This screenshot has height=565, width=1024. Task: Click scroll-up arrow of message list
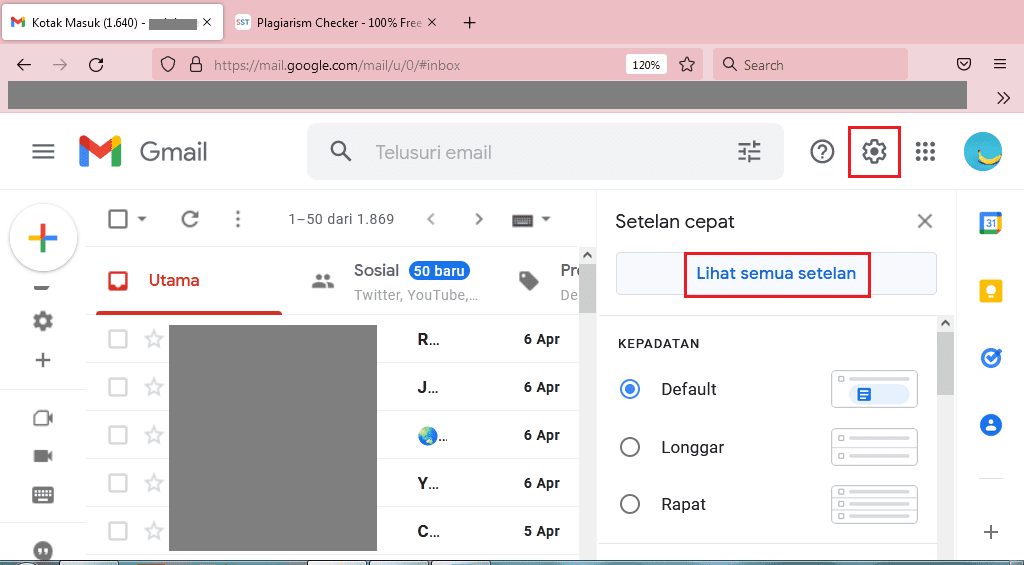pos(587,255)
